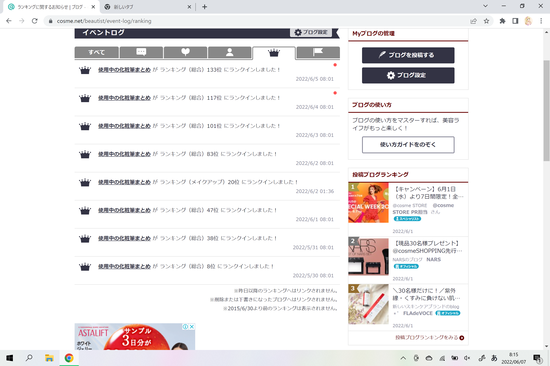This screenshot has height=366, width=550.
Task: Switch to the person followers tab
Action: pos(229,52)
